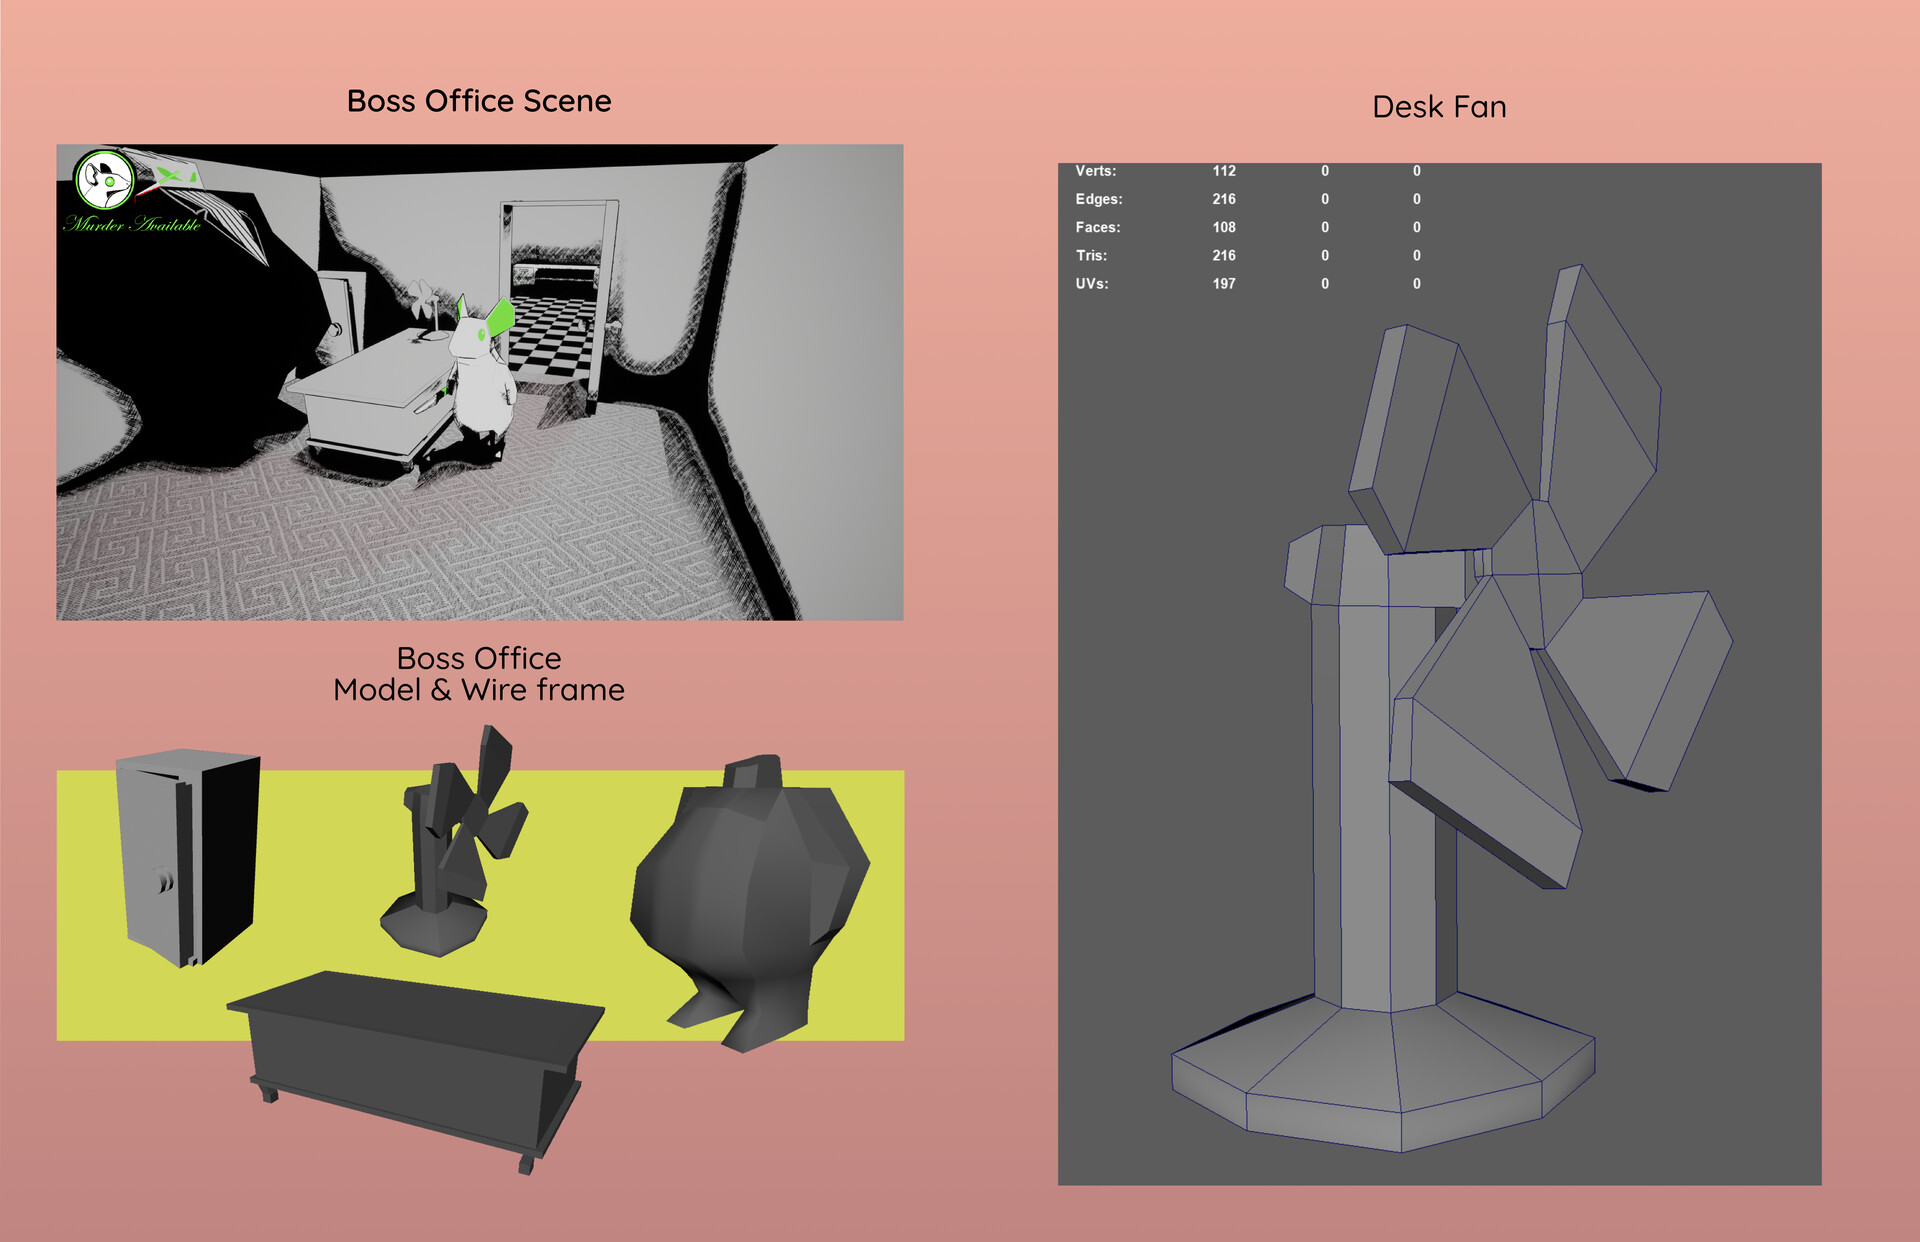Expand the Faces statistic entry
The image size is (1920, 1242).
tap(1102, 227)
